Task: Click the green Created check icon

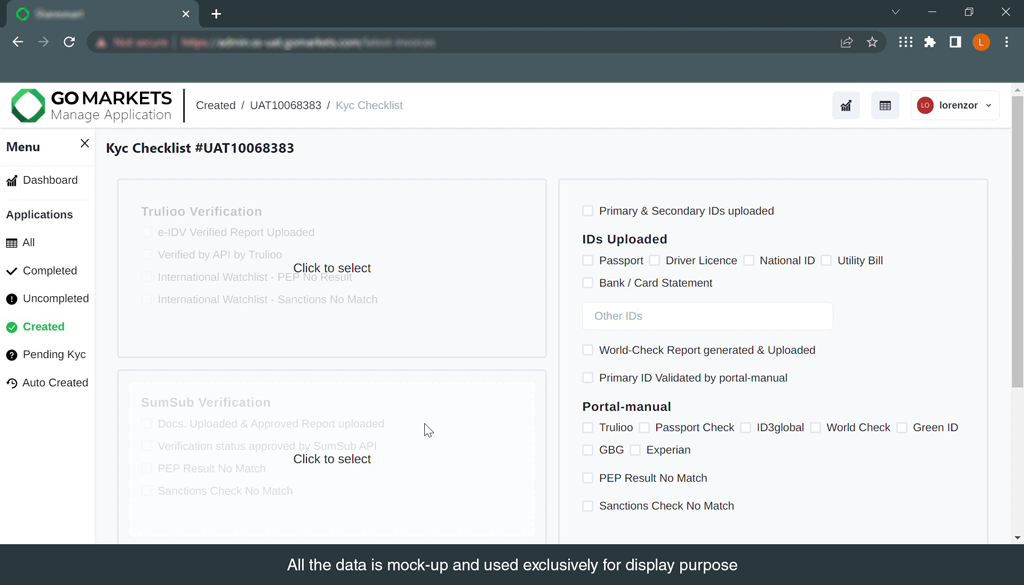Action: [12, 327]
